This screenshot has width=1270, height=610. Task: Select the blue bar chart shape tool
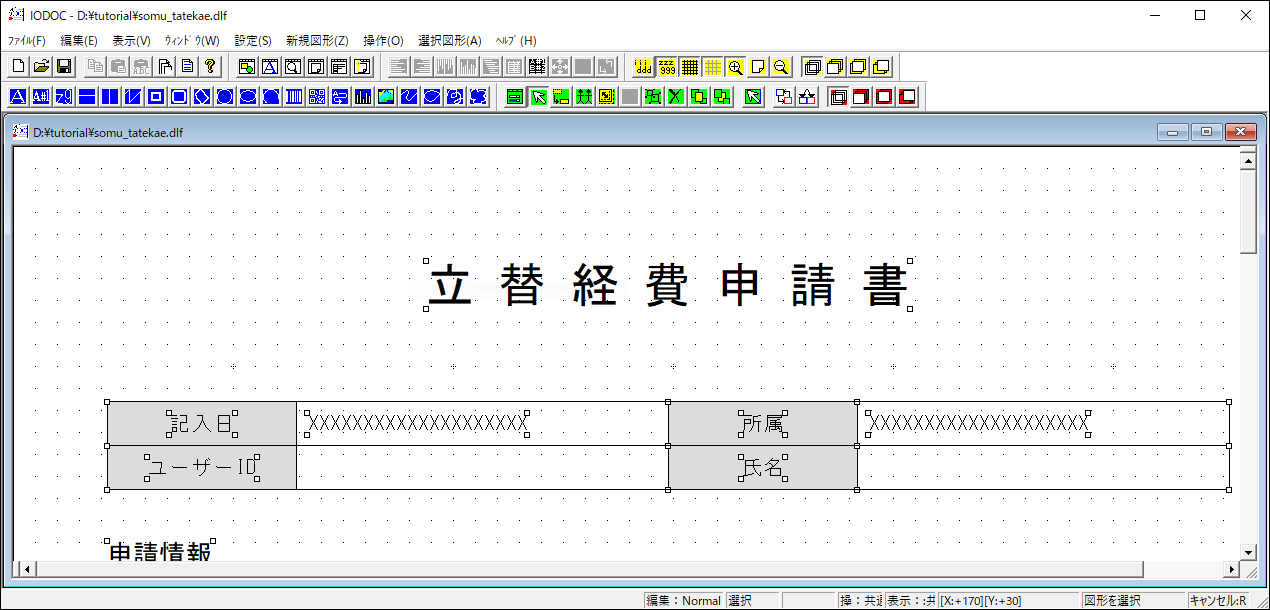click(x=362, y=97)
